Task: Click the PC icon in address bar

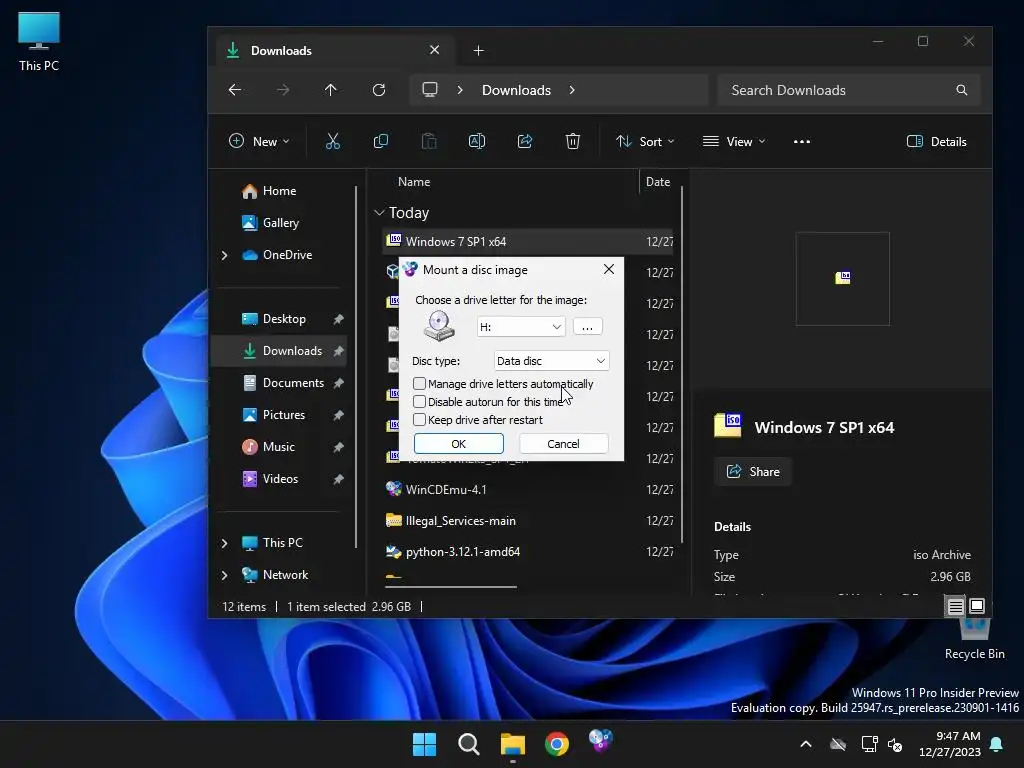Action: [430, 90]
